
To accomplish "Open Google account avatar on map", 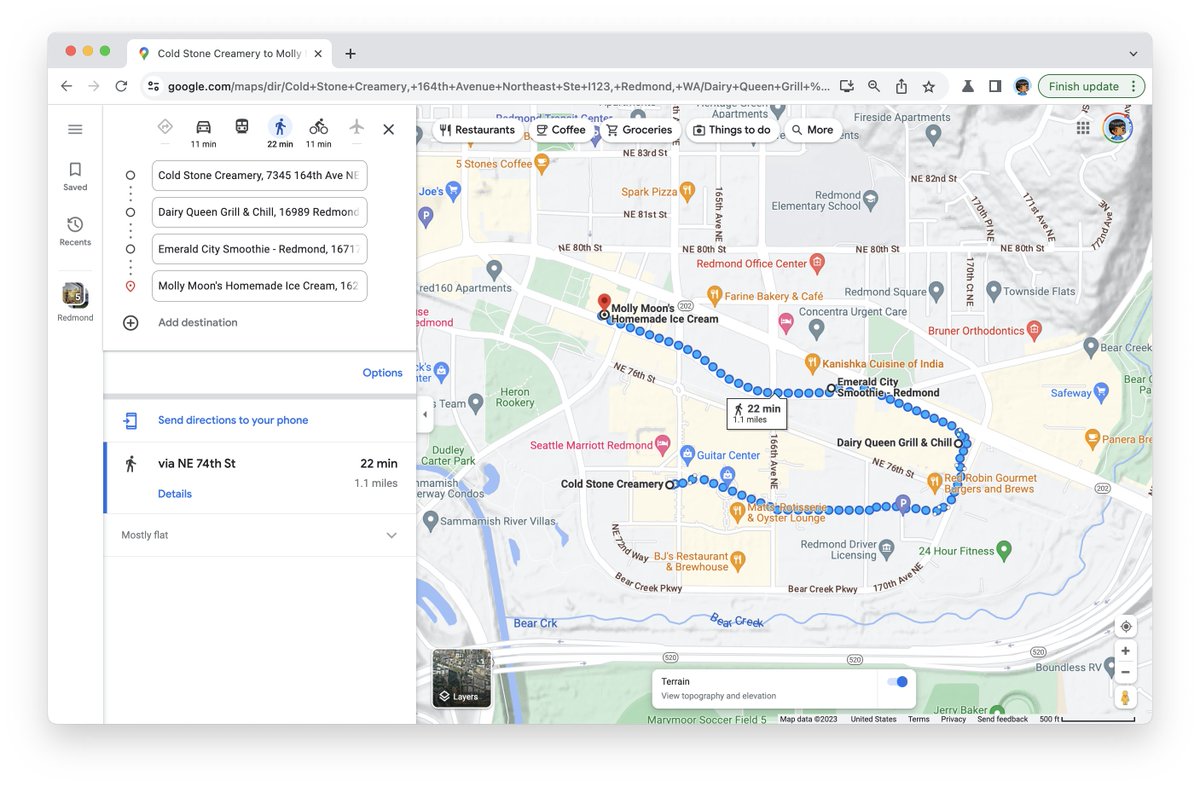I will pyautogui.click(x=1117, y=128).
